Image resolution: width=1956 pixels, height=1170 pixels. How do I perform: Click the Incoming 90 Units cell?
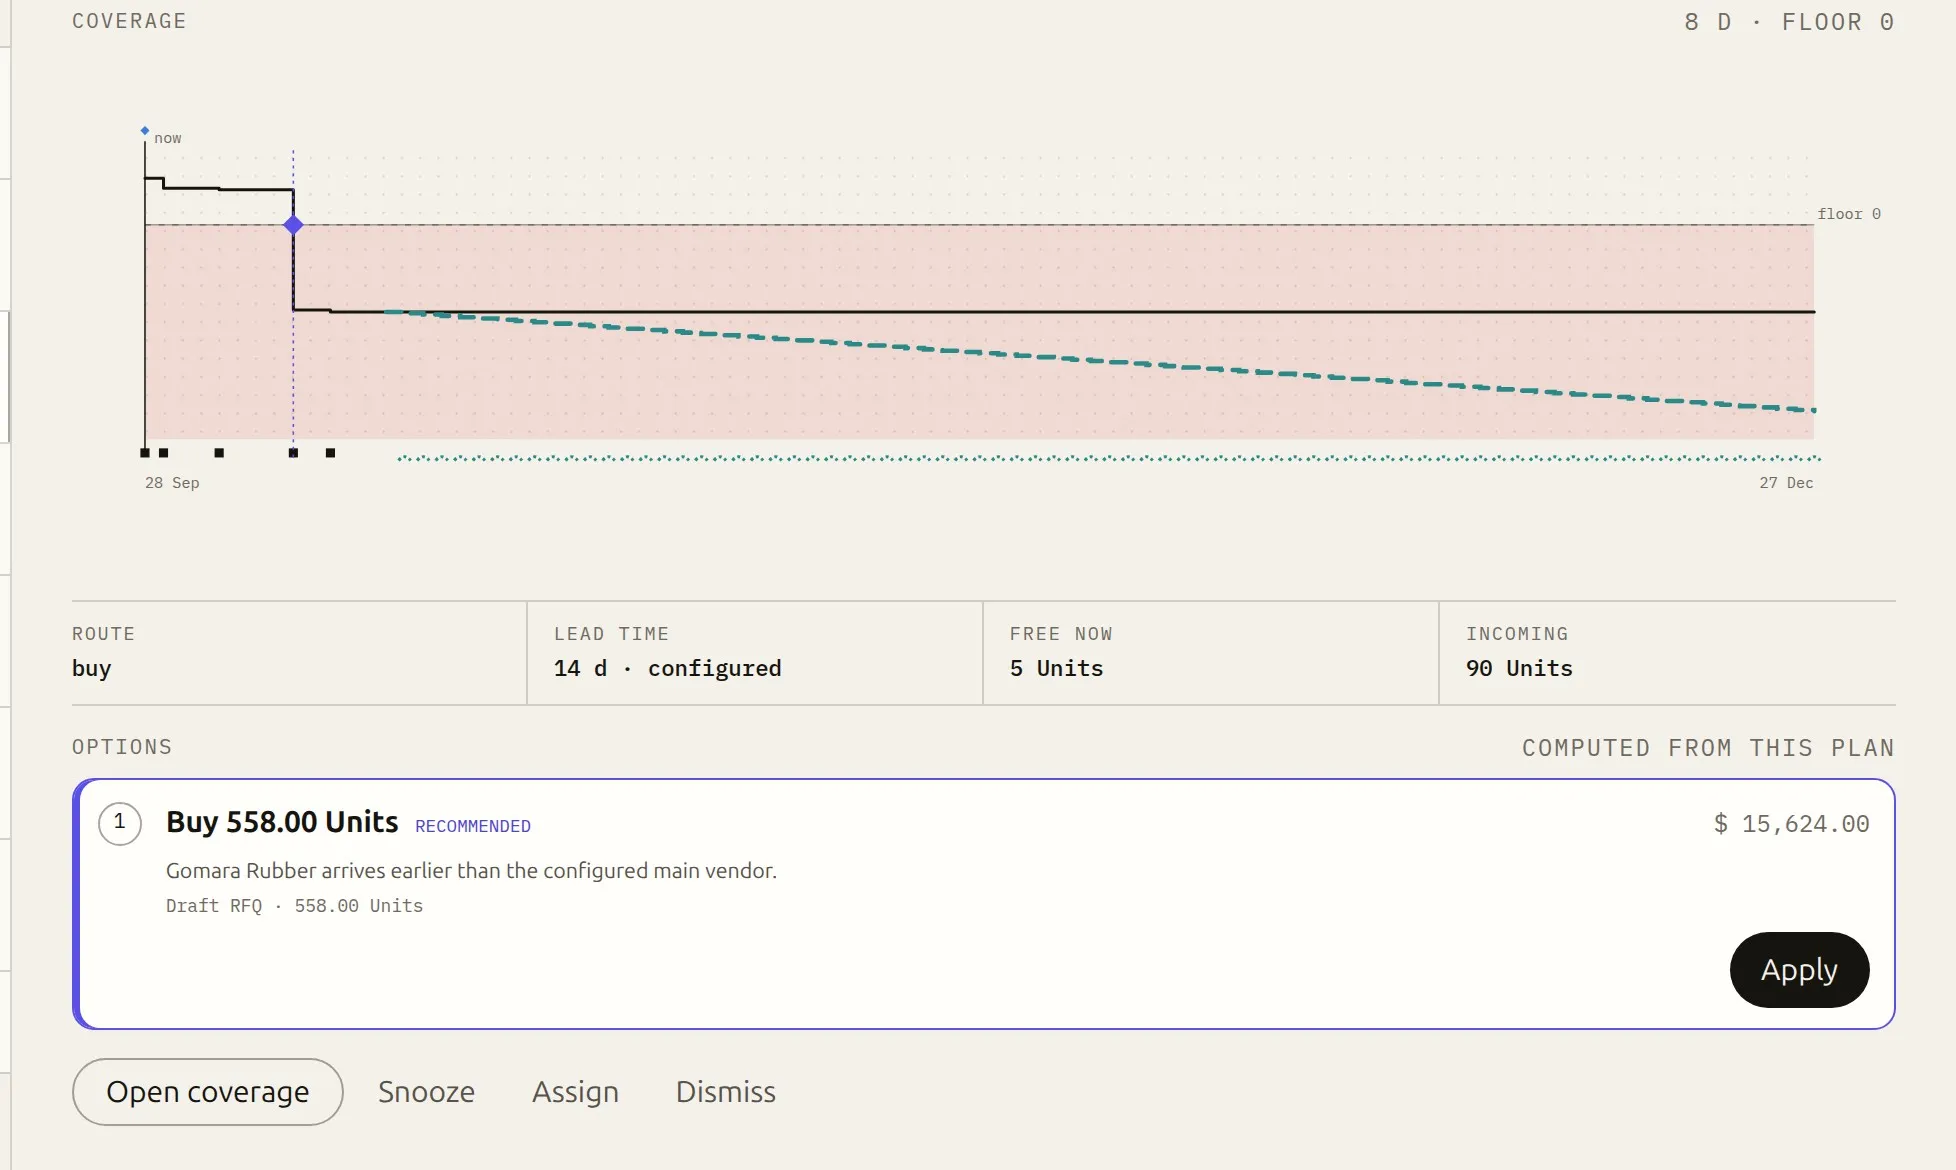(1667, 653)
